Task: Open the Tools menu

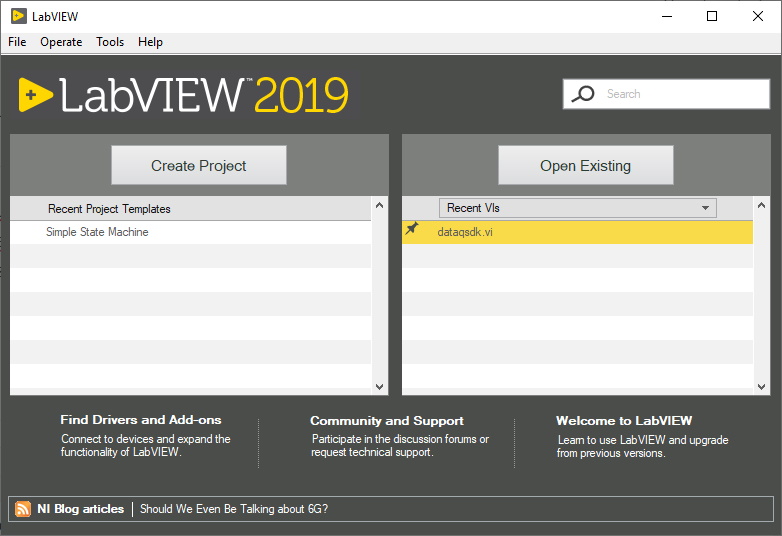Action: click(110, 42)
